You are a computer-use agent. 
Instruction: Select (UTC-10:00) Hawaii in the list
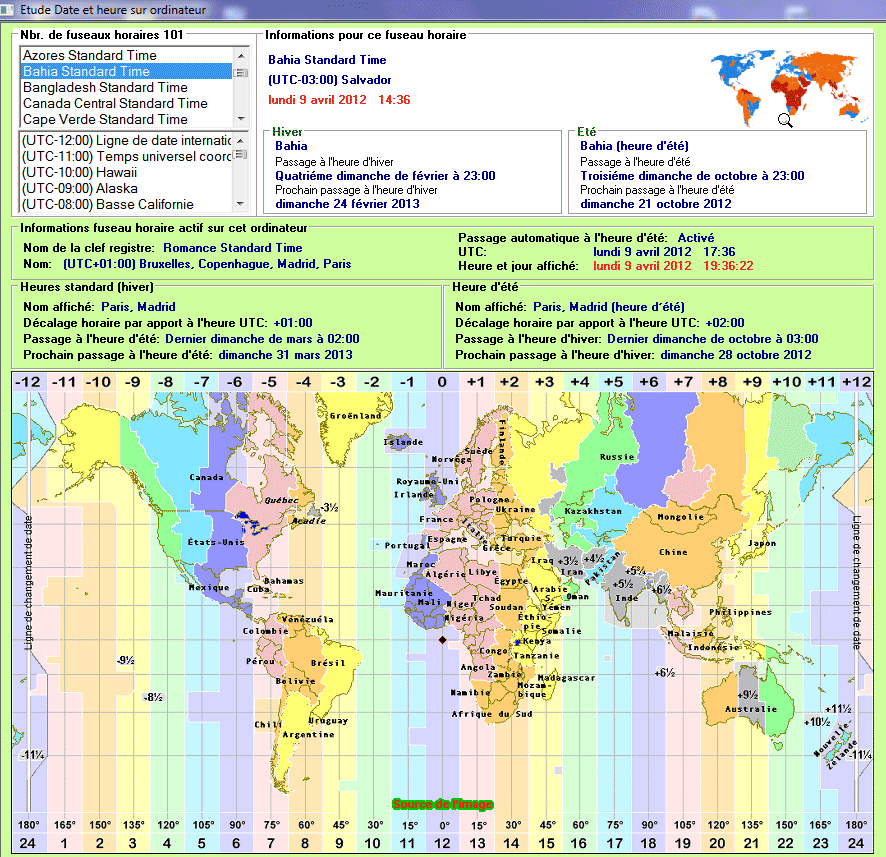coord(126,172)
